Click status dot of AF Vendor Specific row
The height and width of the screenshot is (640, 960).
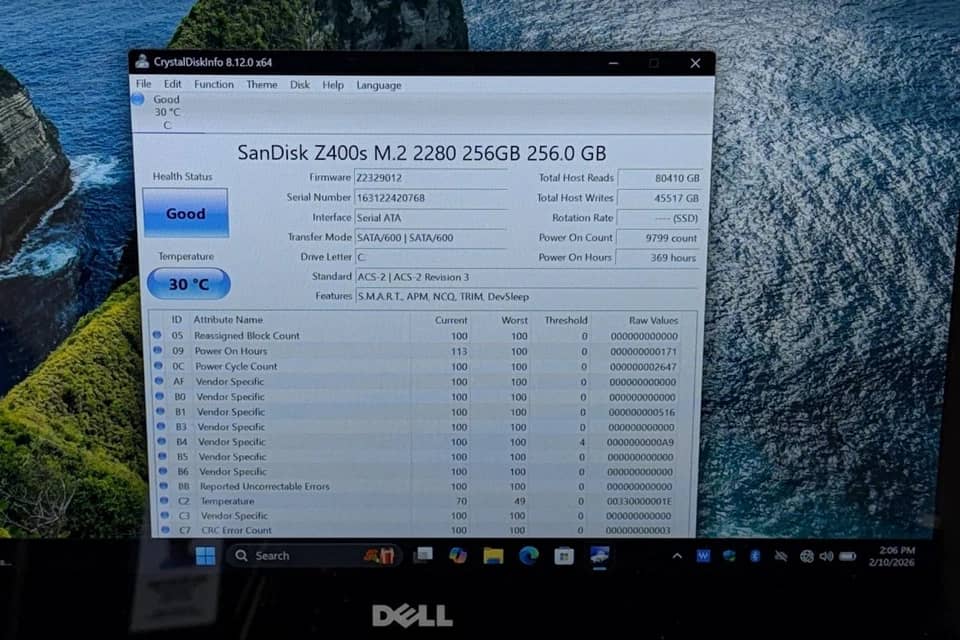coord(159,381)
